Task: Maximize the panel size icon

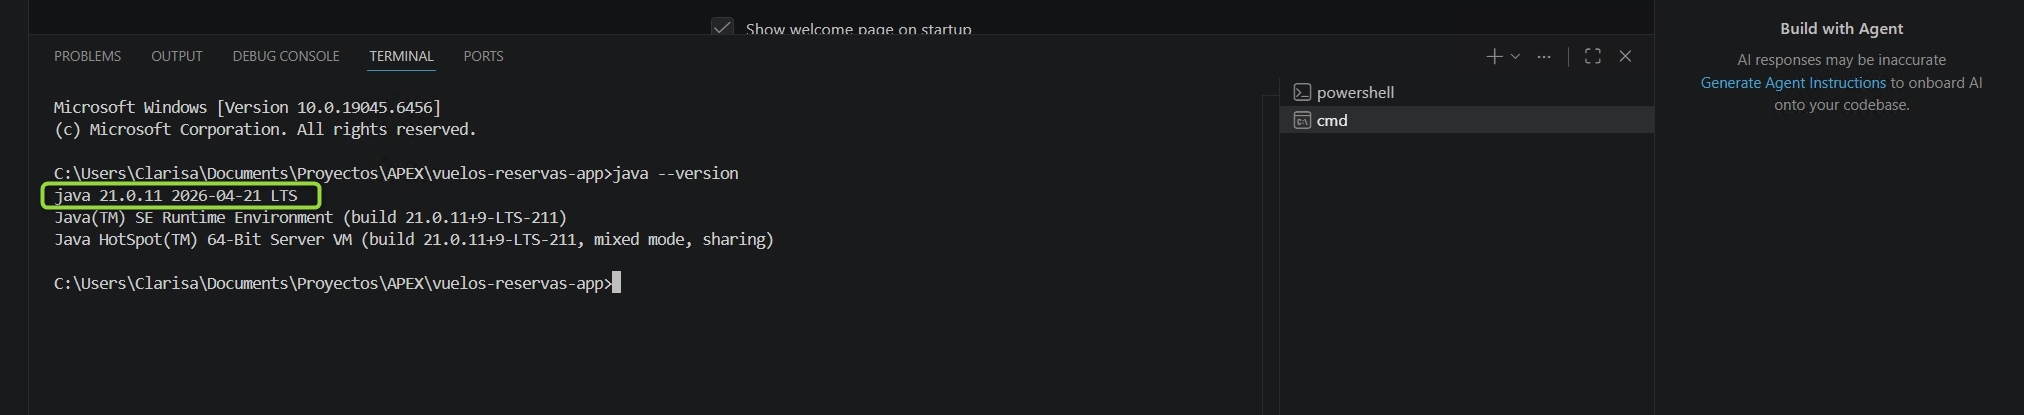Action: coord(1593,56)
